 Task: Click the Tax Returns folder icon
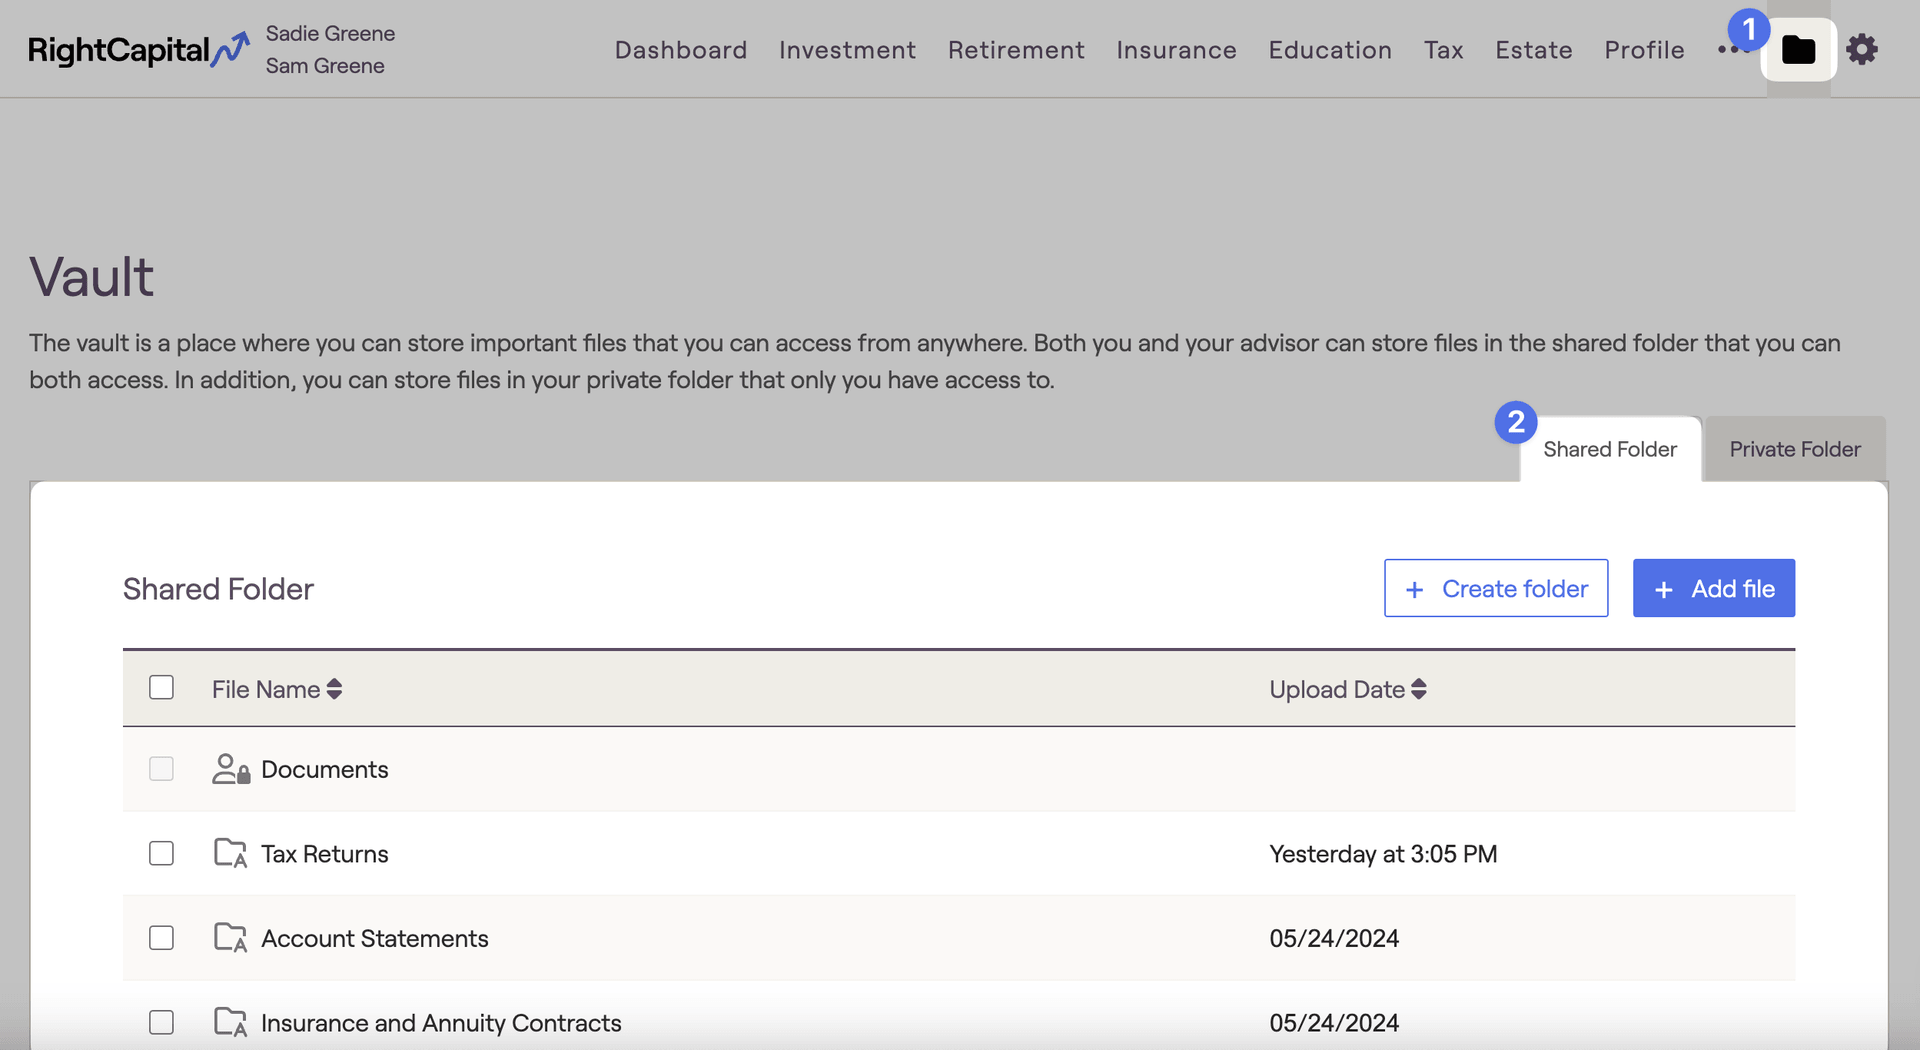coord(231,854)
